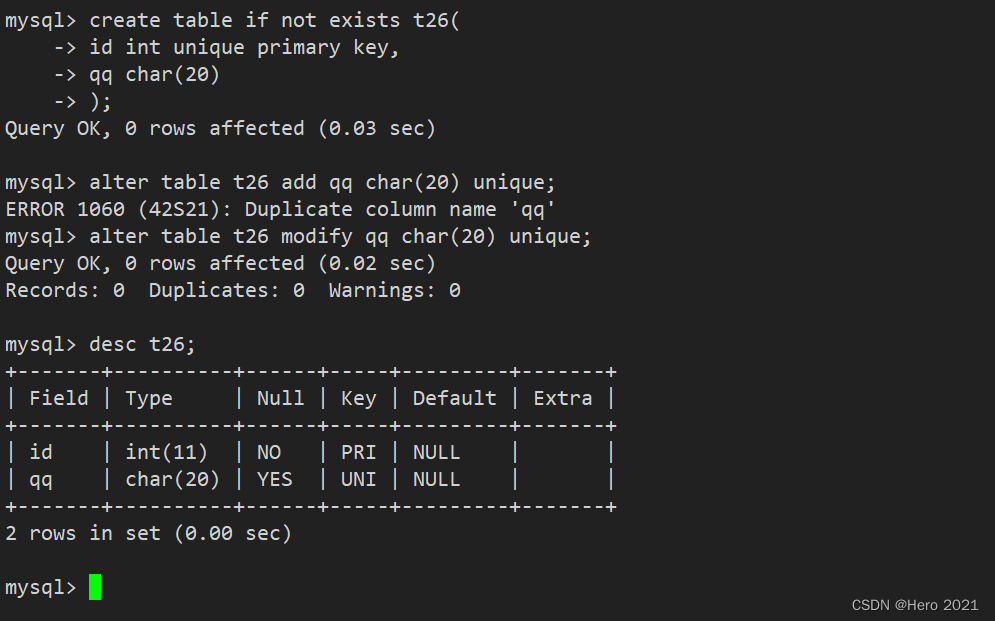Click the 'YES' null value cell

click(275, 480)
